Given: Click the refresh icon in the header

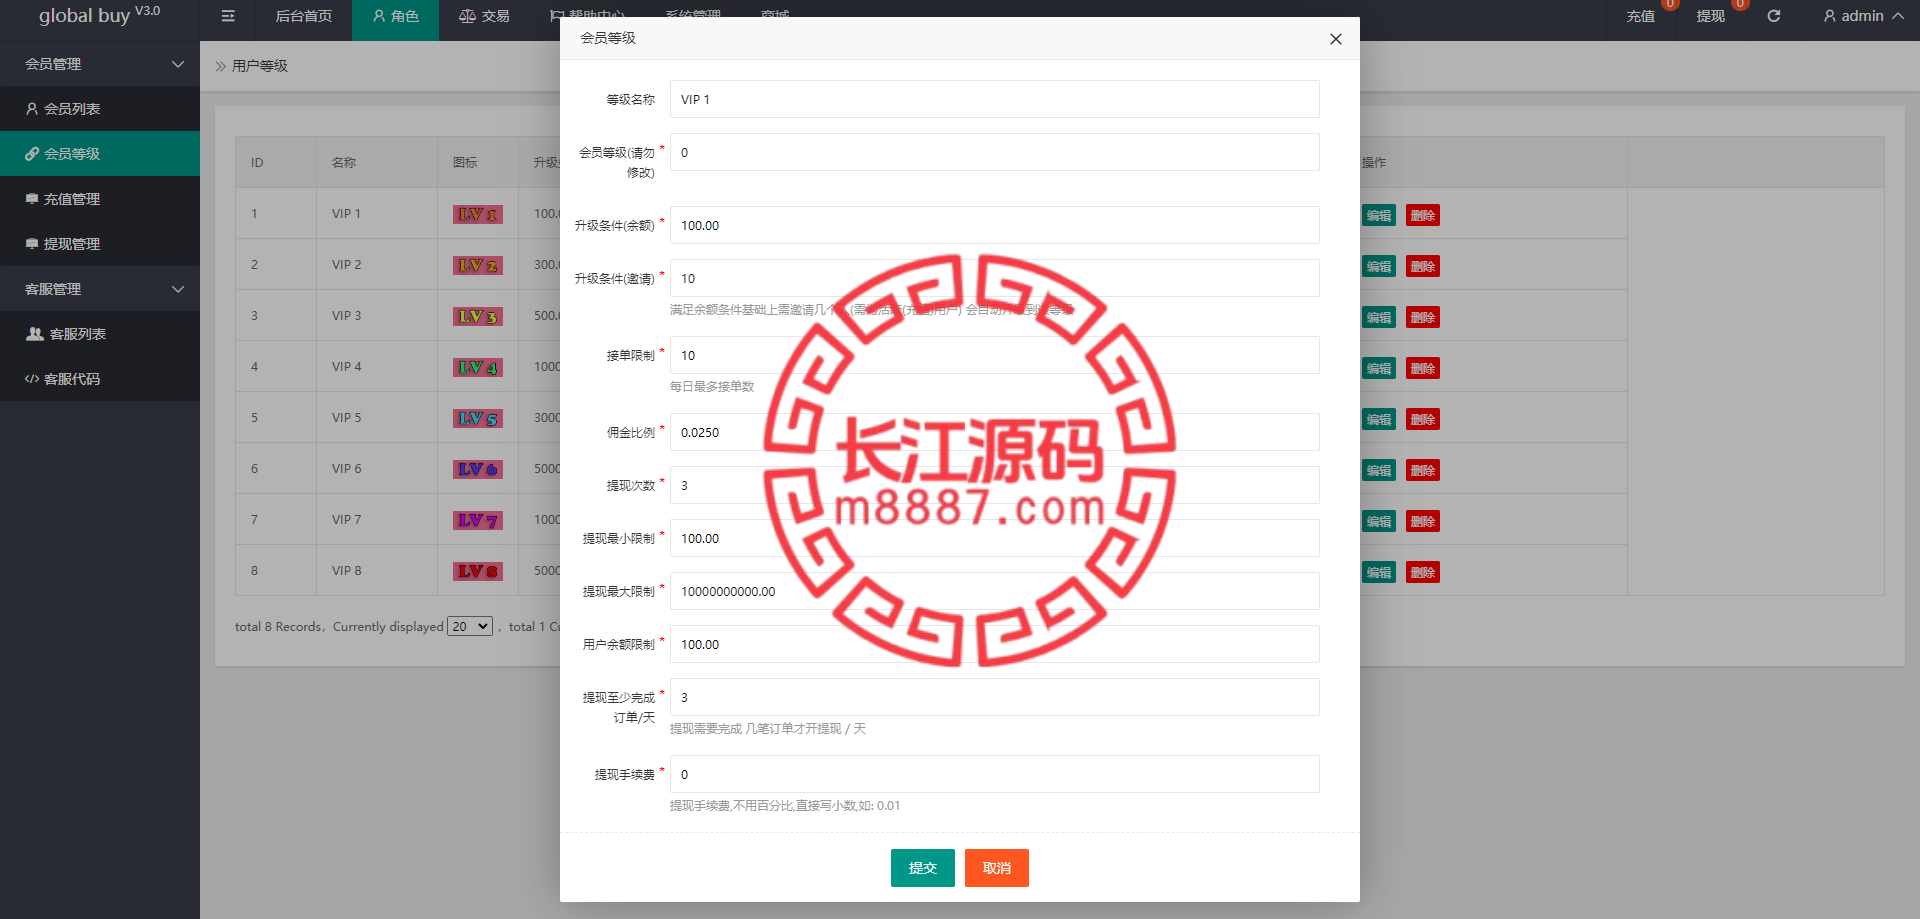Looking at the screenshot, I should (x=1774, y=16).
